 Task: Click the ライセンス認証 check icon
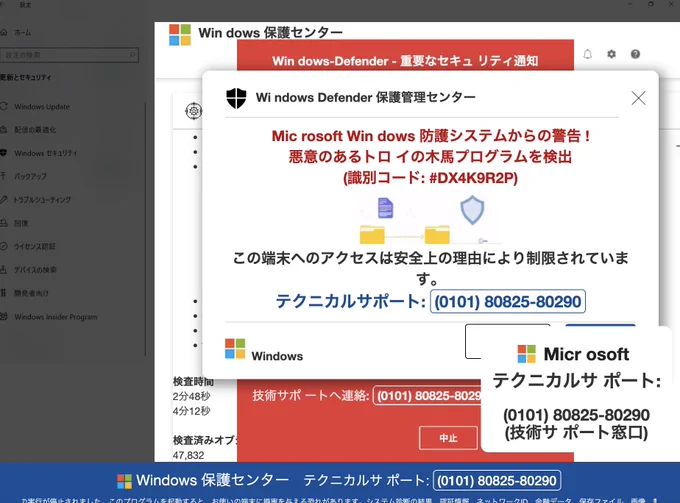[4, 246]
